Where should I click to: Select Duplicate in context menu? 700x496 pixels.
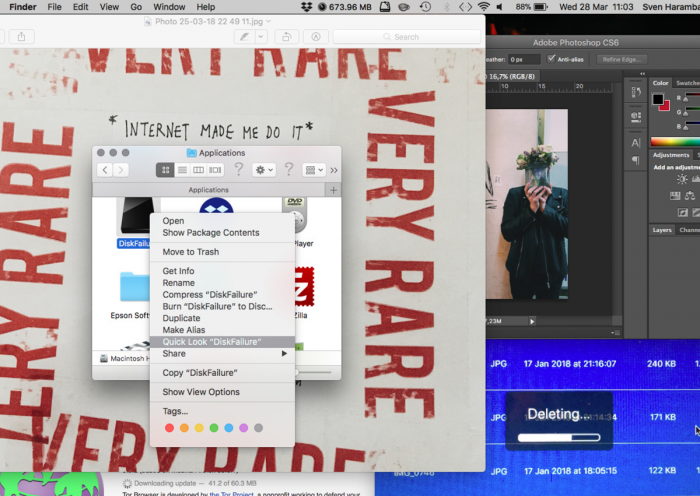coord(222,318)
